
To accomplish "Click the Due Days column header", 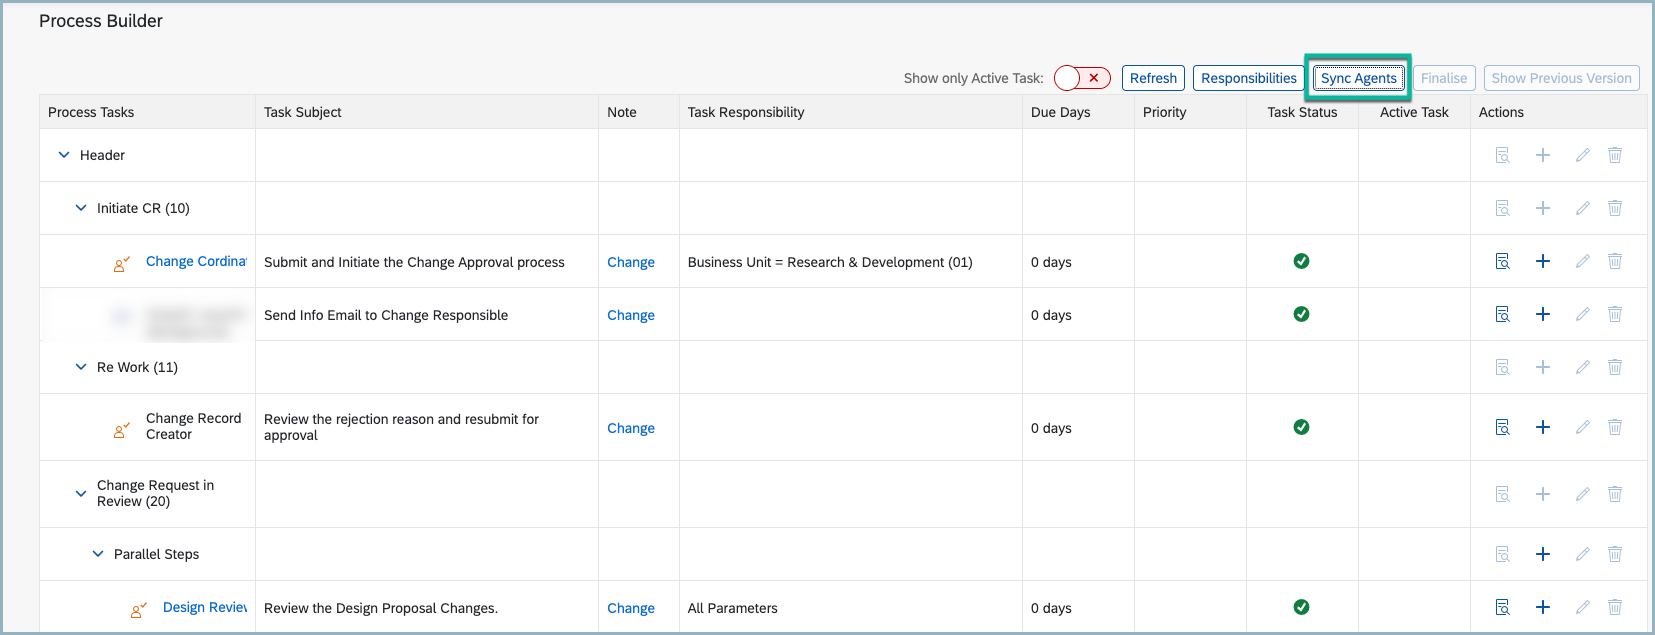I will [x=1060, y=112].
